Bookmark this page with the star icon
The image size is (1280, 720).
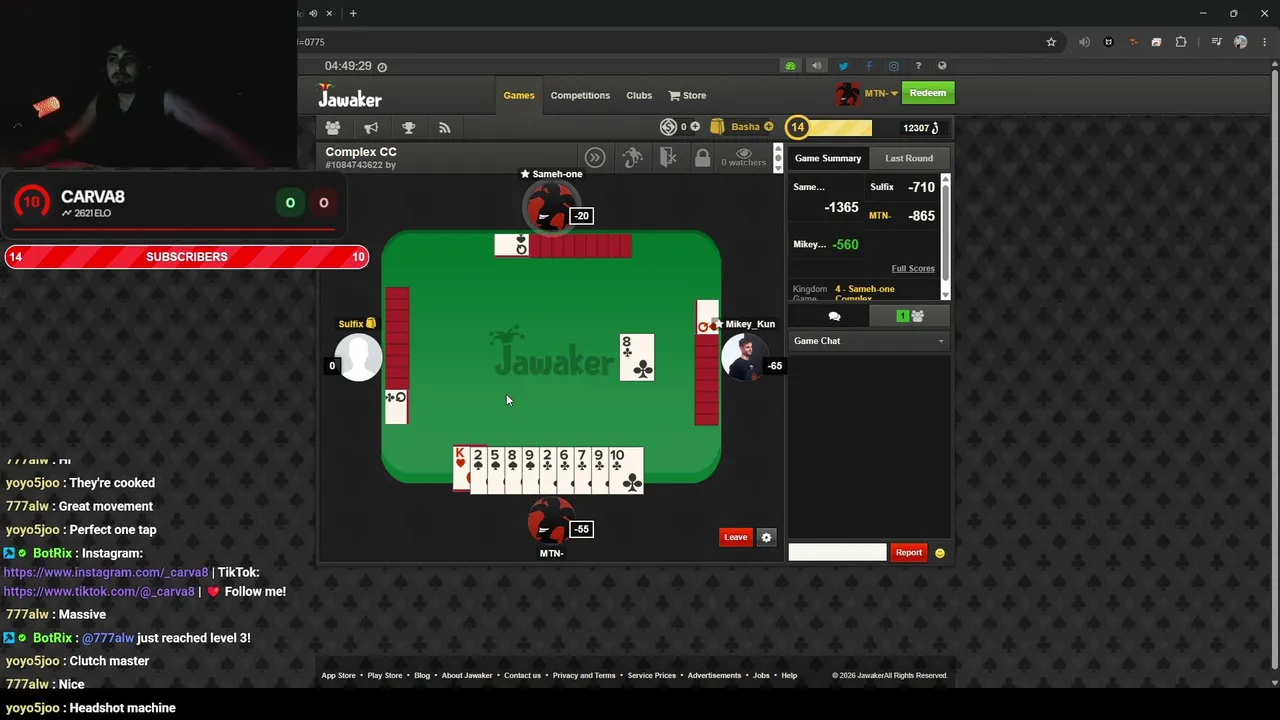pyautogui.click(x=1051, y=42)
